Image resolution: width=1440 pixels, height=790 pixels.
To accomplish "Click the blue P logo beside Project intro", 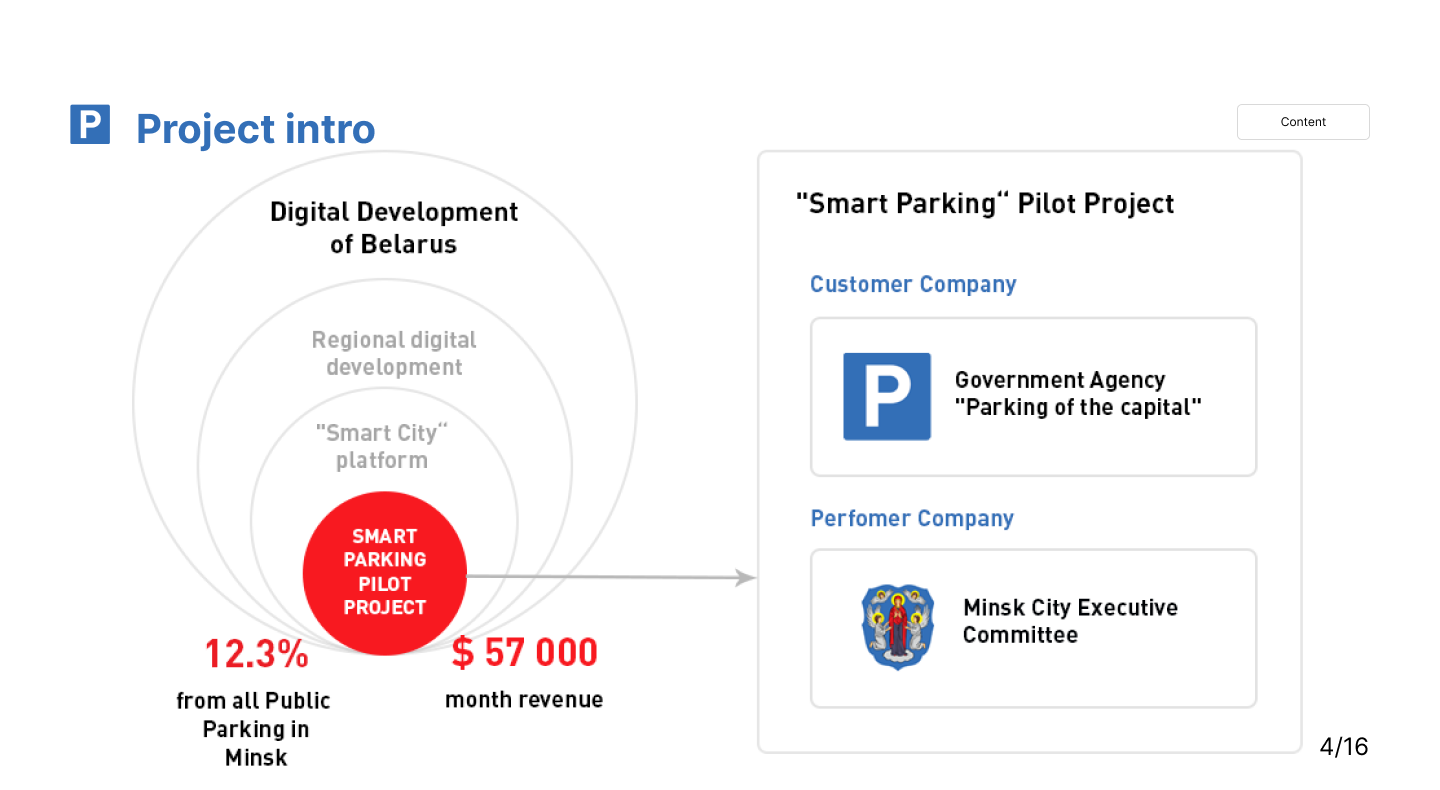I will [90, 124].
